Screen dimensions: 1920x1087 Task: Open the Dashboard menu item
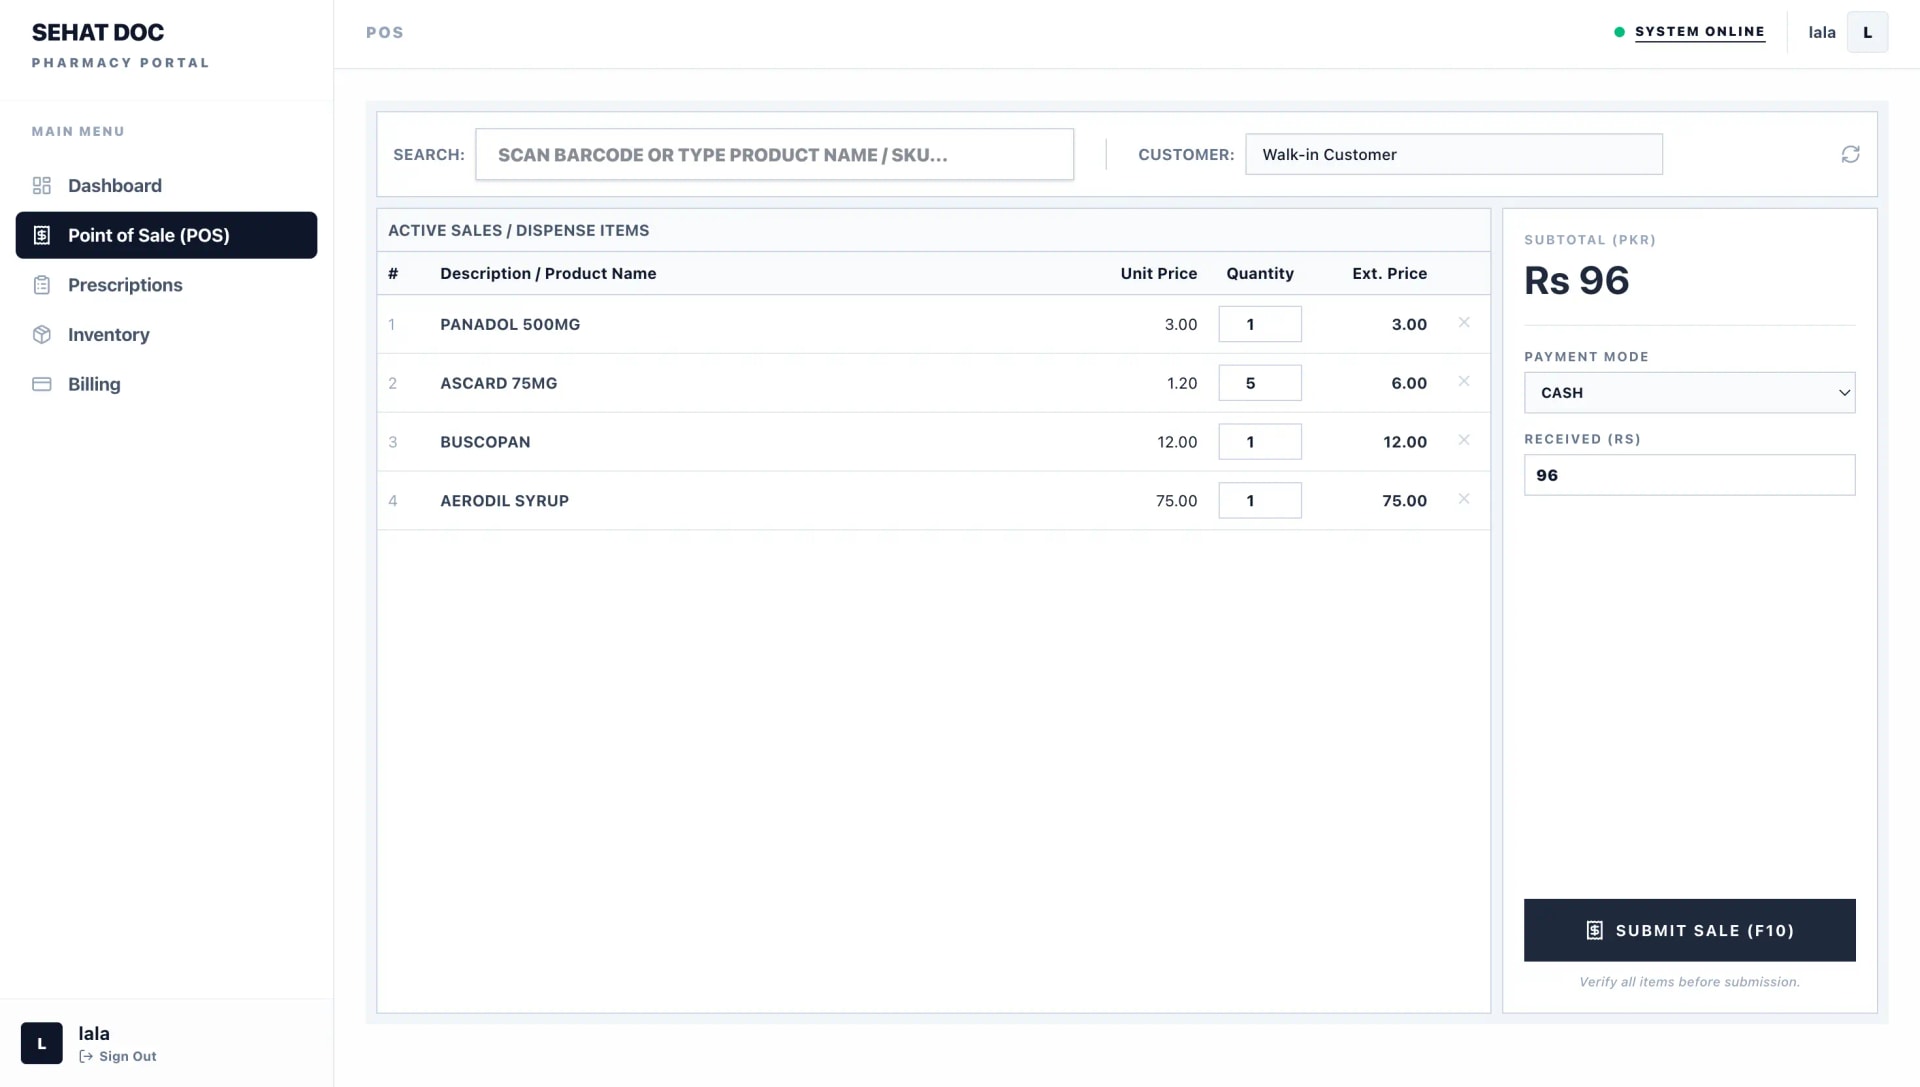pyautogui.click(x=166, y=186)
